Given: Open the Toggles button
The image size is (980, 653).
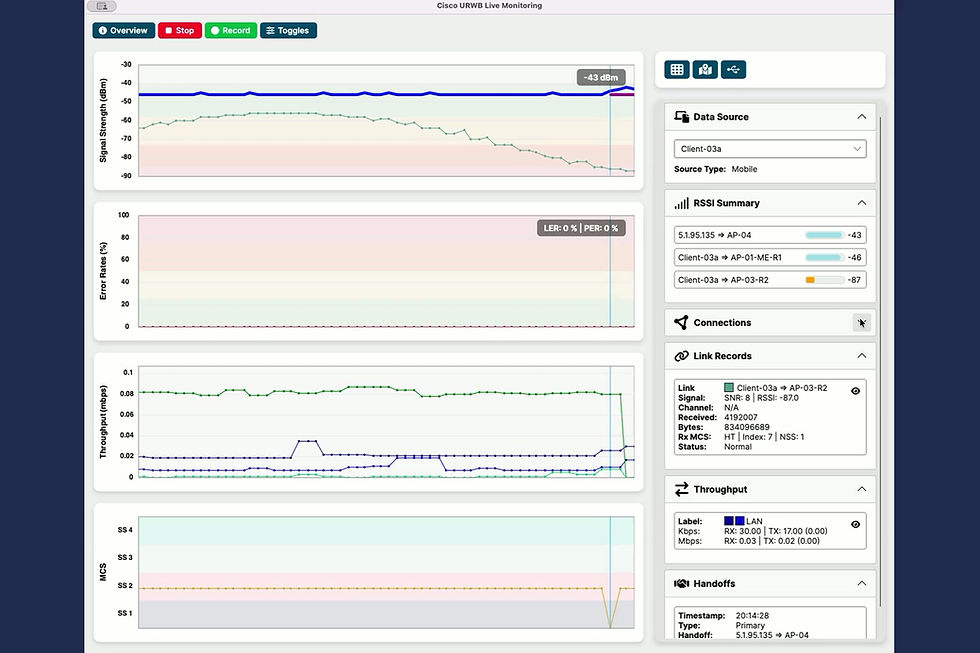Looking at the screenshot, I should coord(288,31).
